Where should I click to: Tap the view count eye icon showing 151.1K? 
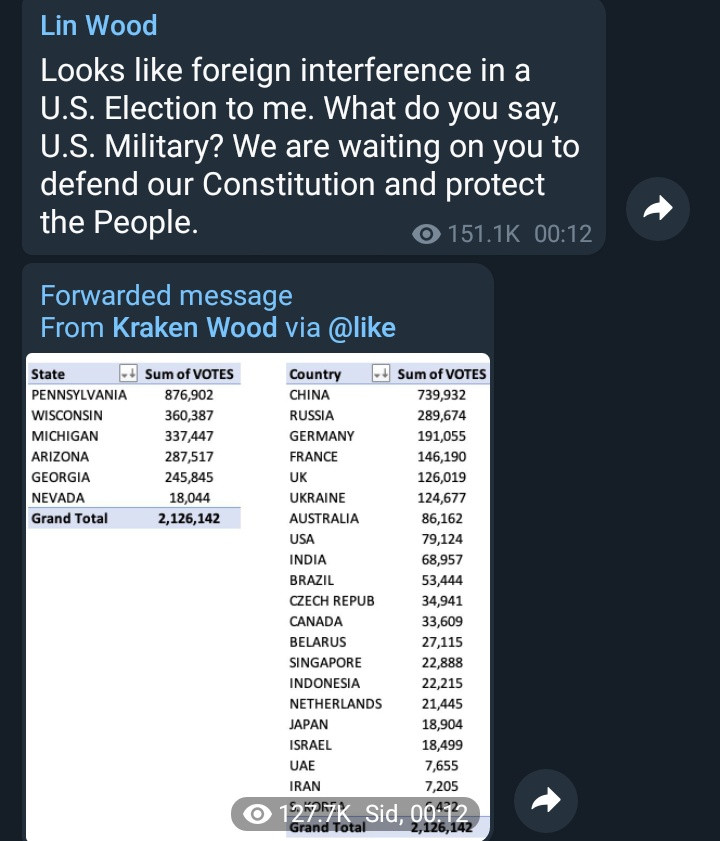pyautogui.click(x=426, y=234)
